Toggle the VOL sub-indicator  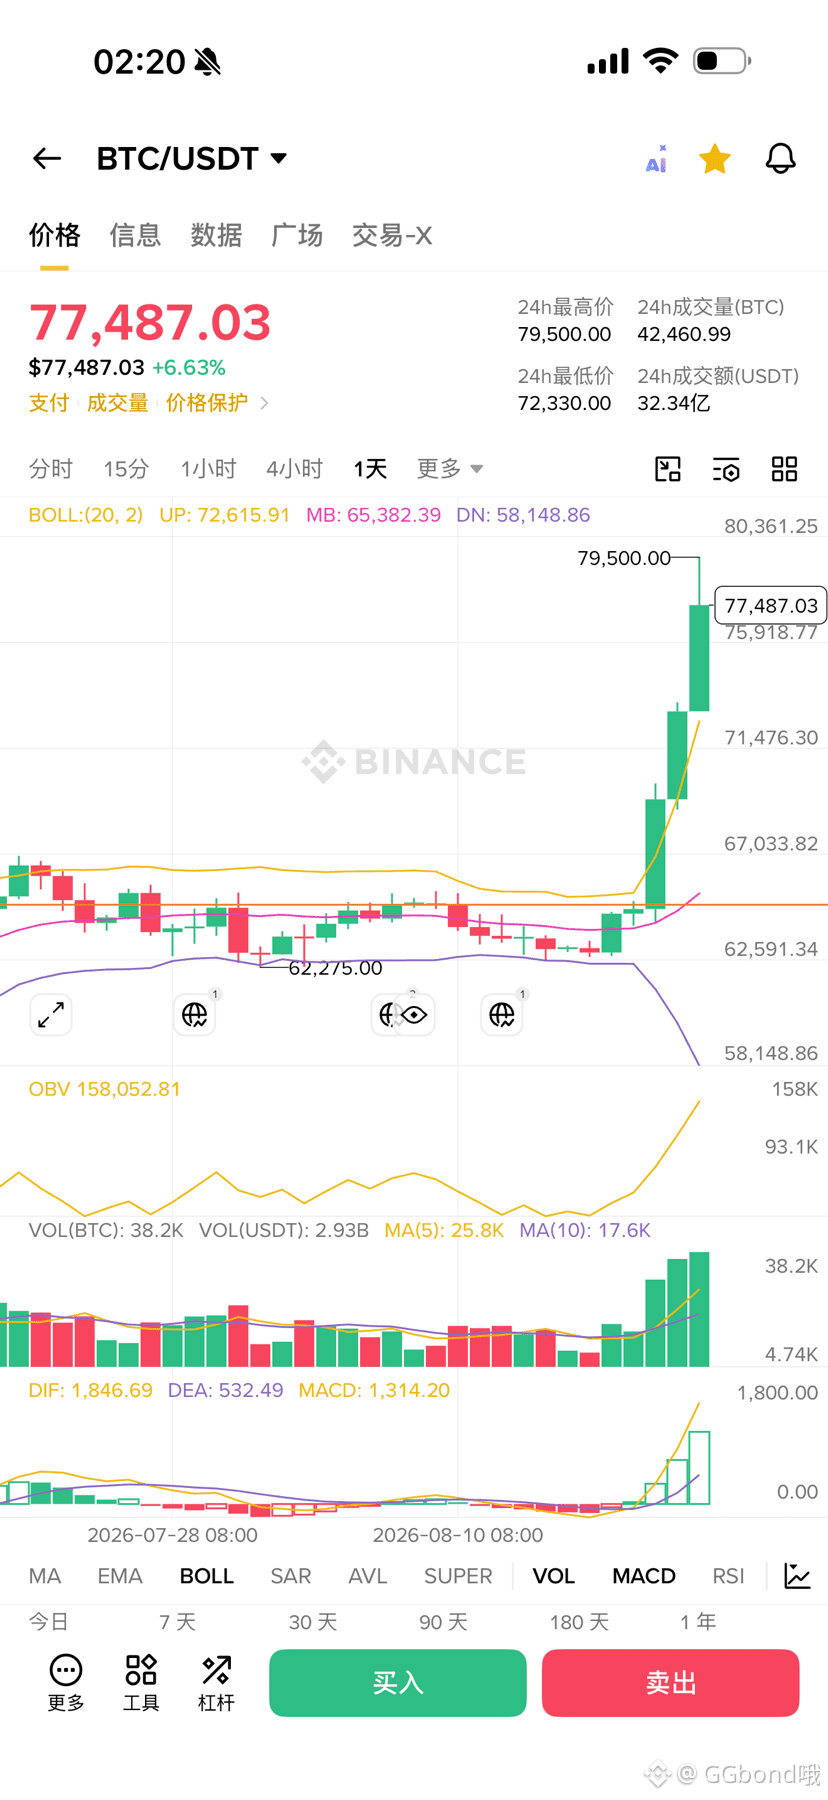tap(554, 1576)
